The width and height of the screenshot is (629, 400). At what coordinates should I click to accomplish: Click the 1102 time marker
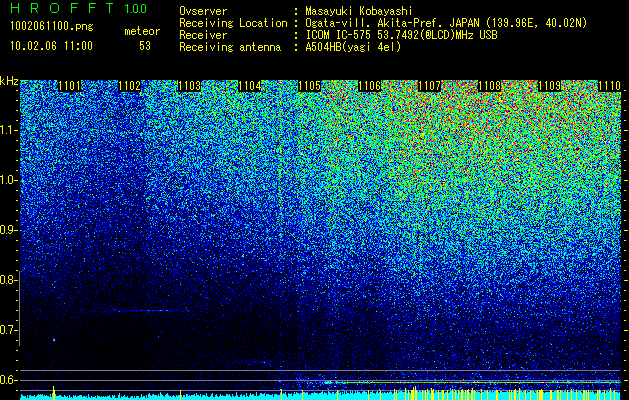coord(129,86)
